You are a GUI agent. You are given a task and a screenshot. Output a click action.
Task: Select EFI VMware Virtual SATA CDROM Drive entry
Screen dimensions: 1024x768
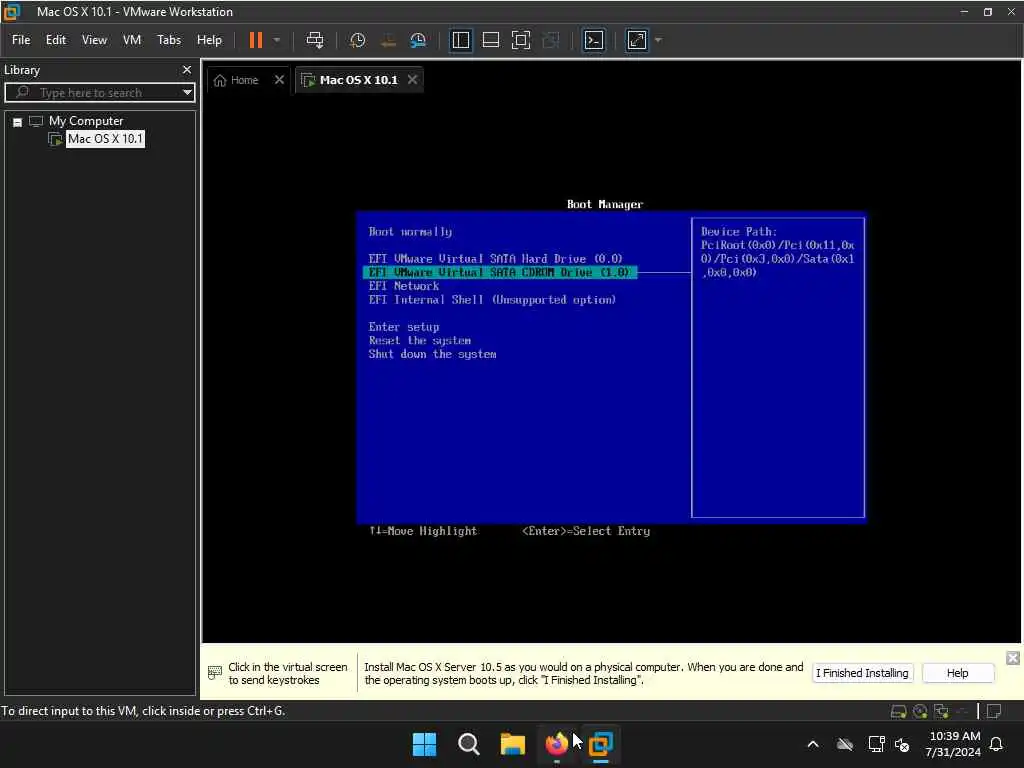click(x=499, y=272)
